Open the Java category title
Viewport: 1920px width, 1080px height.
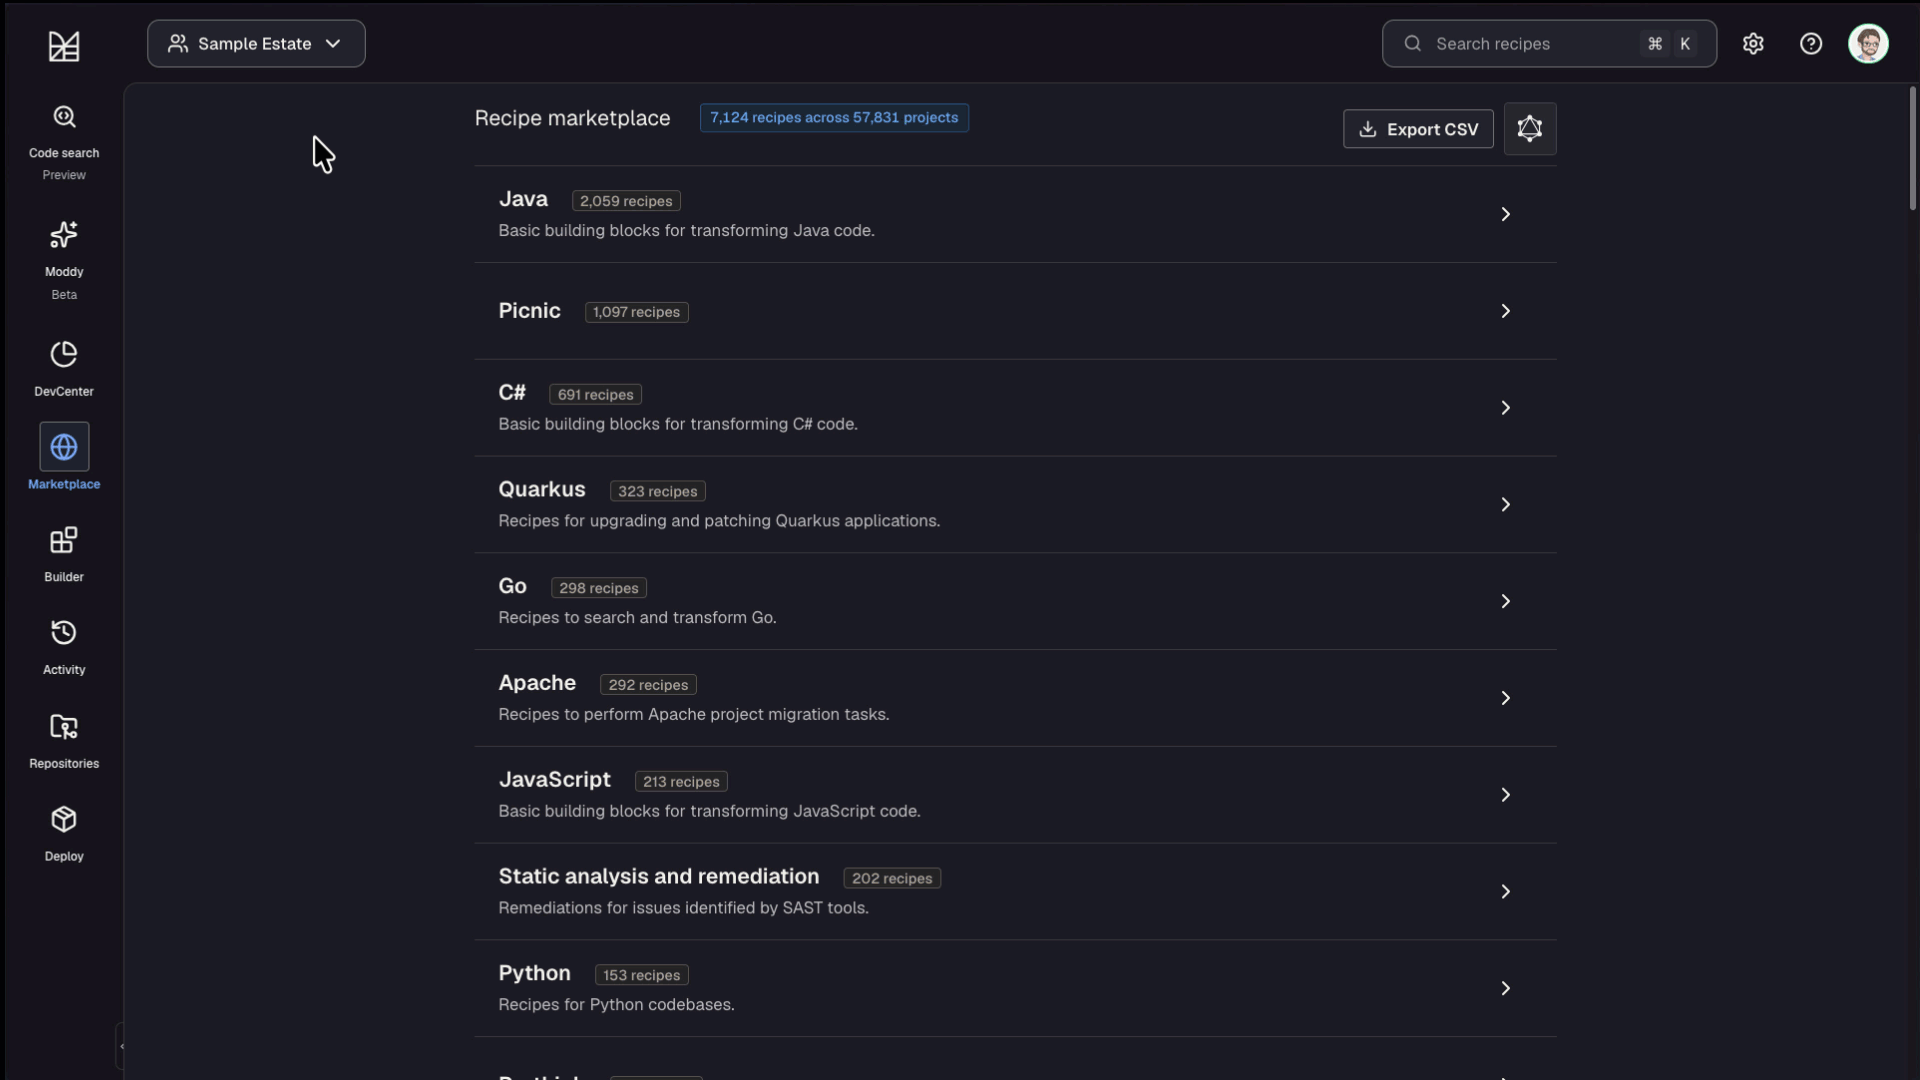[523, 199]
